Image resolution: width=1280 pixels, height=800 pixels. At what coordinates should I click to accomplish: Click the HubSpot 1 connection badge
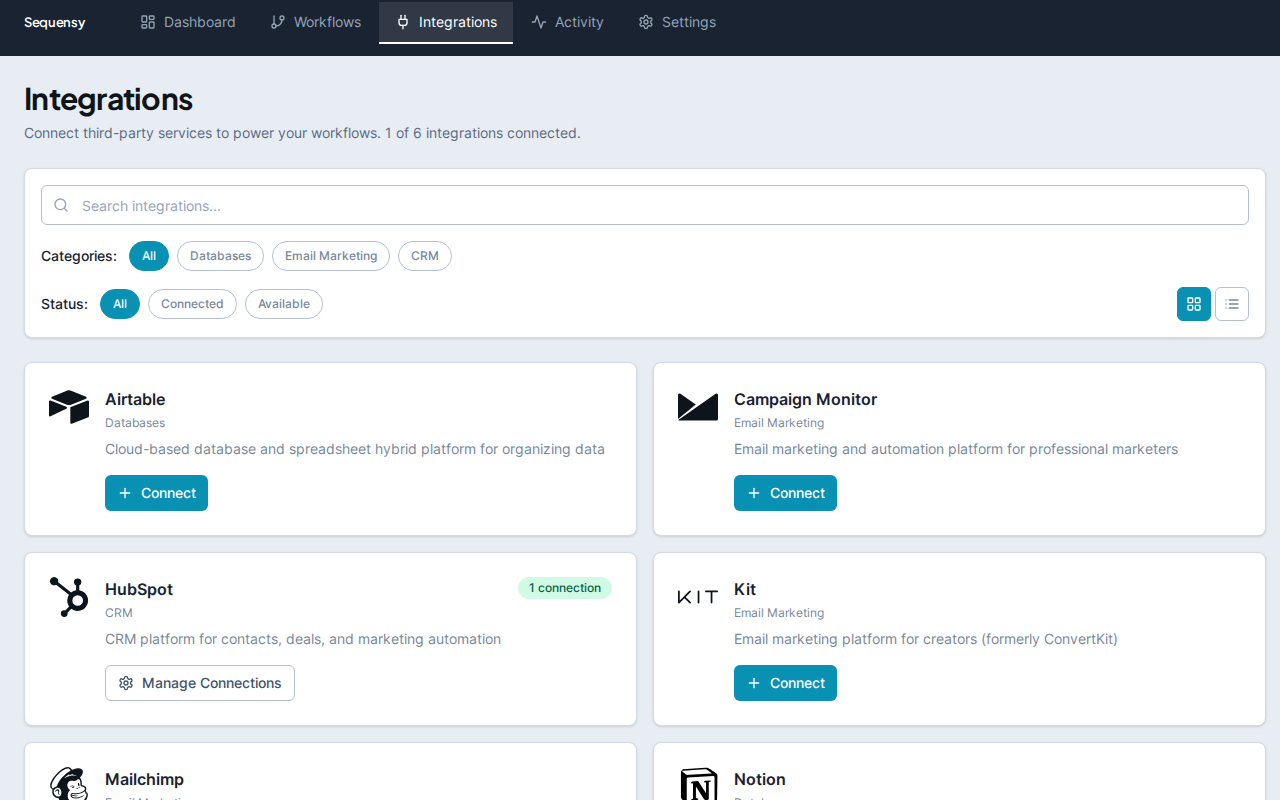[565, 588]
